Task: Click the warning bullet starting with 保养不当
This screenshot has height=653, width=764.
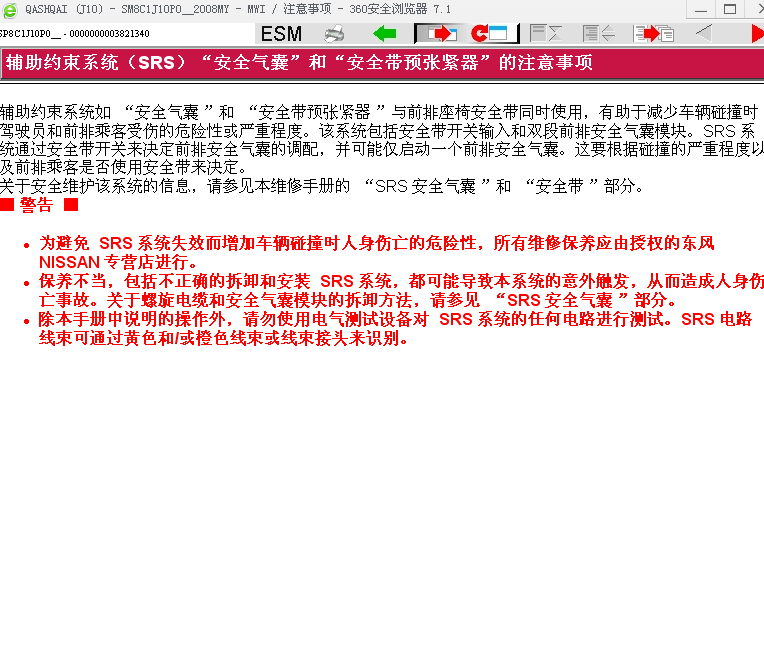Action: (401, 290)
